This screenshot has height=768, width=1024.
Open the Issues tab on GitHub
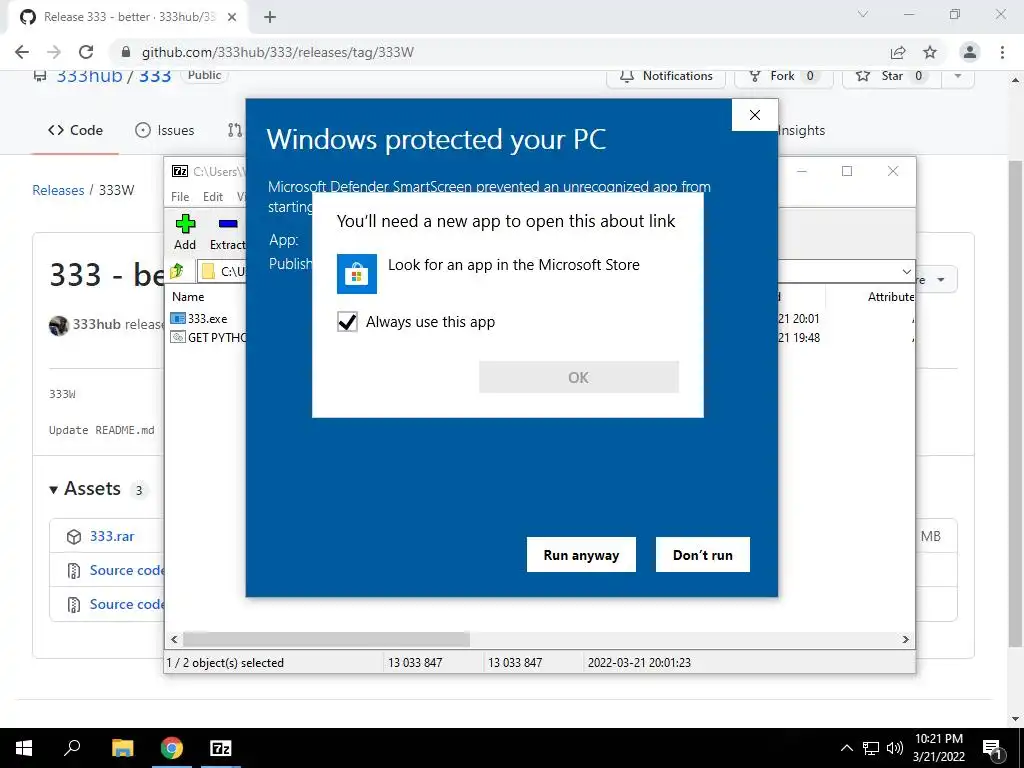(165, 130)
